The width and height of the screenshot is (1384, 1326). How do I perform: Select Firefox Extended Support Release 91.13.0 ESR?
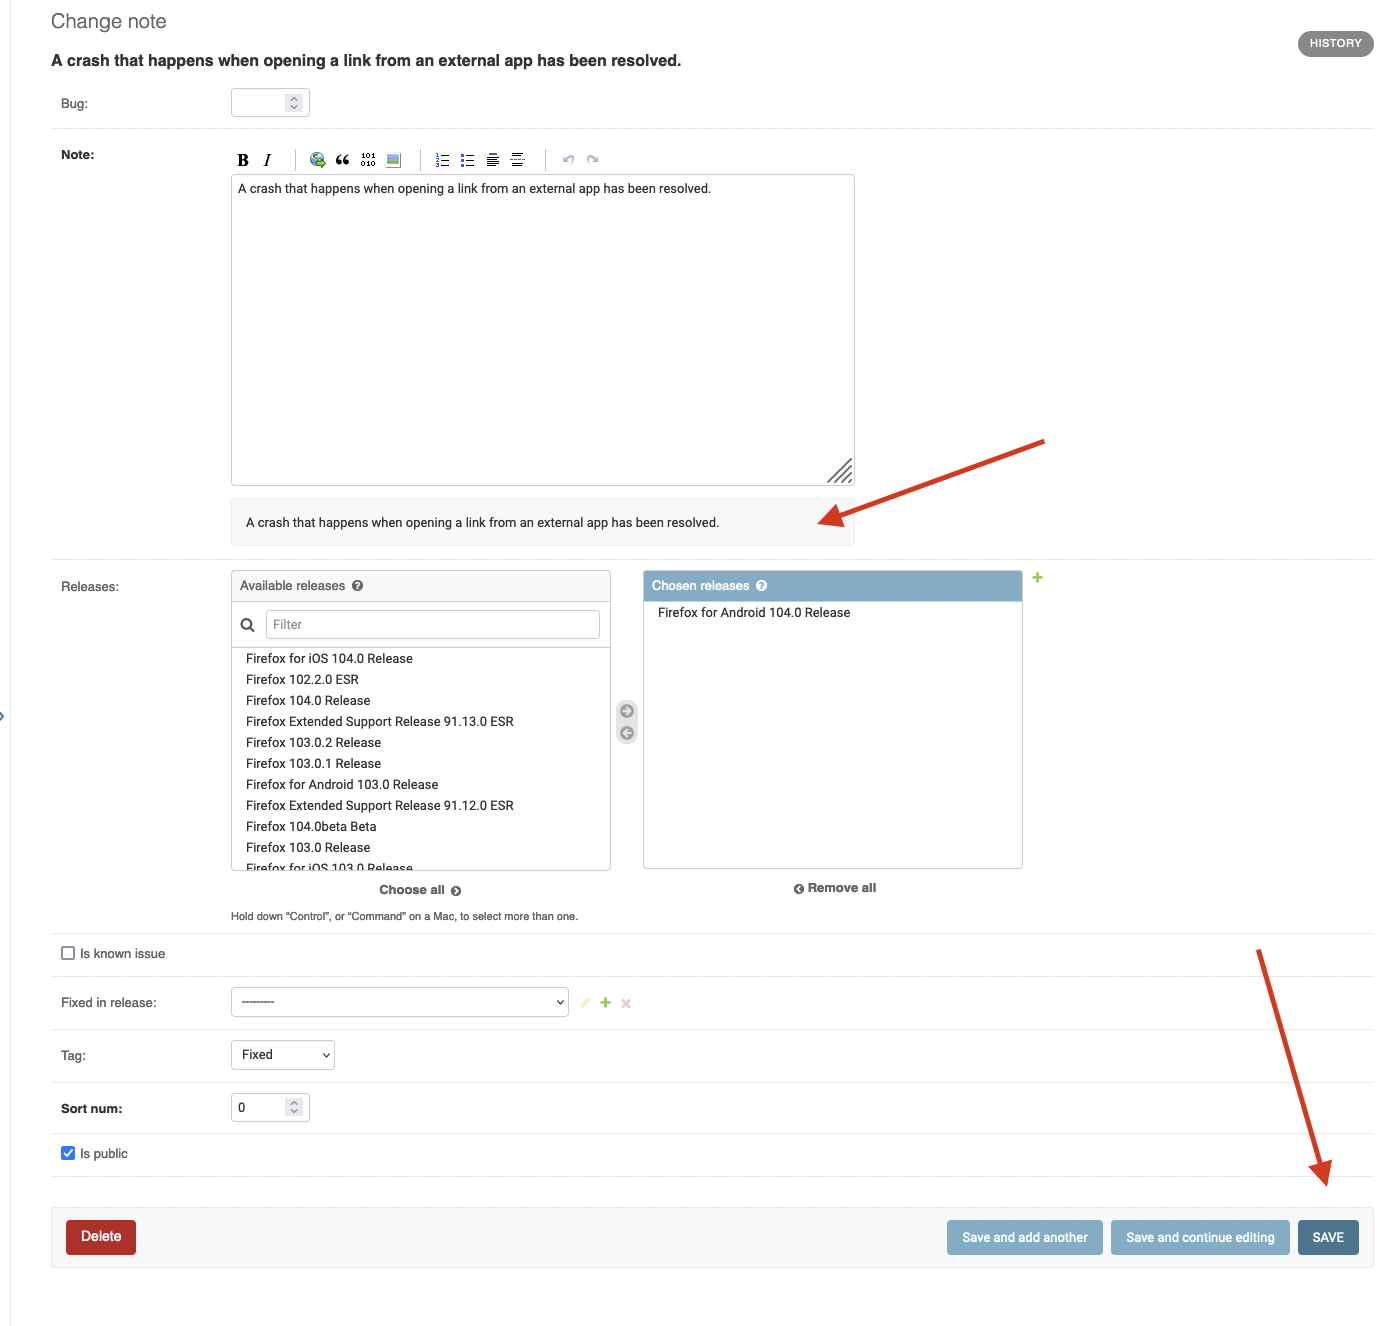pyautogui.click(x=380, y=721)
